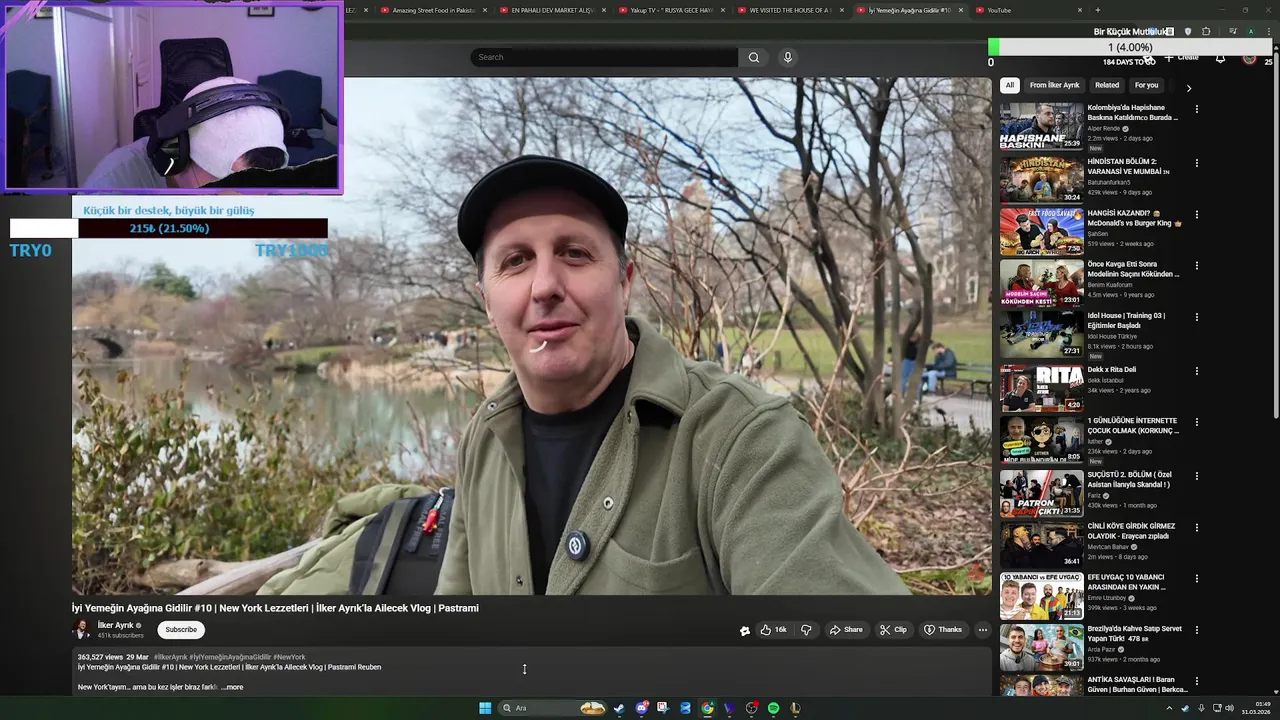The width and height of the screenshot is (1280, 720).
Task: Open ÇİNLİ KÖYE GİRDİK video title
Action: tap(1131, 531)
